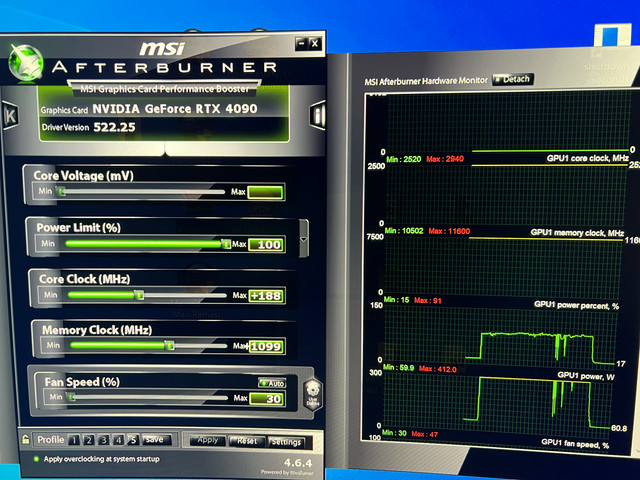Screen dimensions: 640x480
Task: Click the profile lock icon
Action: tap(25, 439)
